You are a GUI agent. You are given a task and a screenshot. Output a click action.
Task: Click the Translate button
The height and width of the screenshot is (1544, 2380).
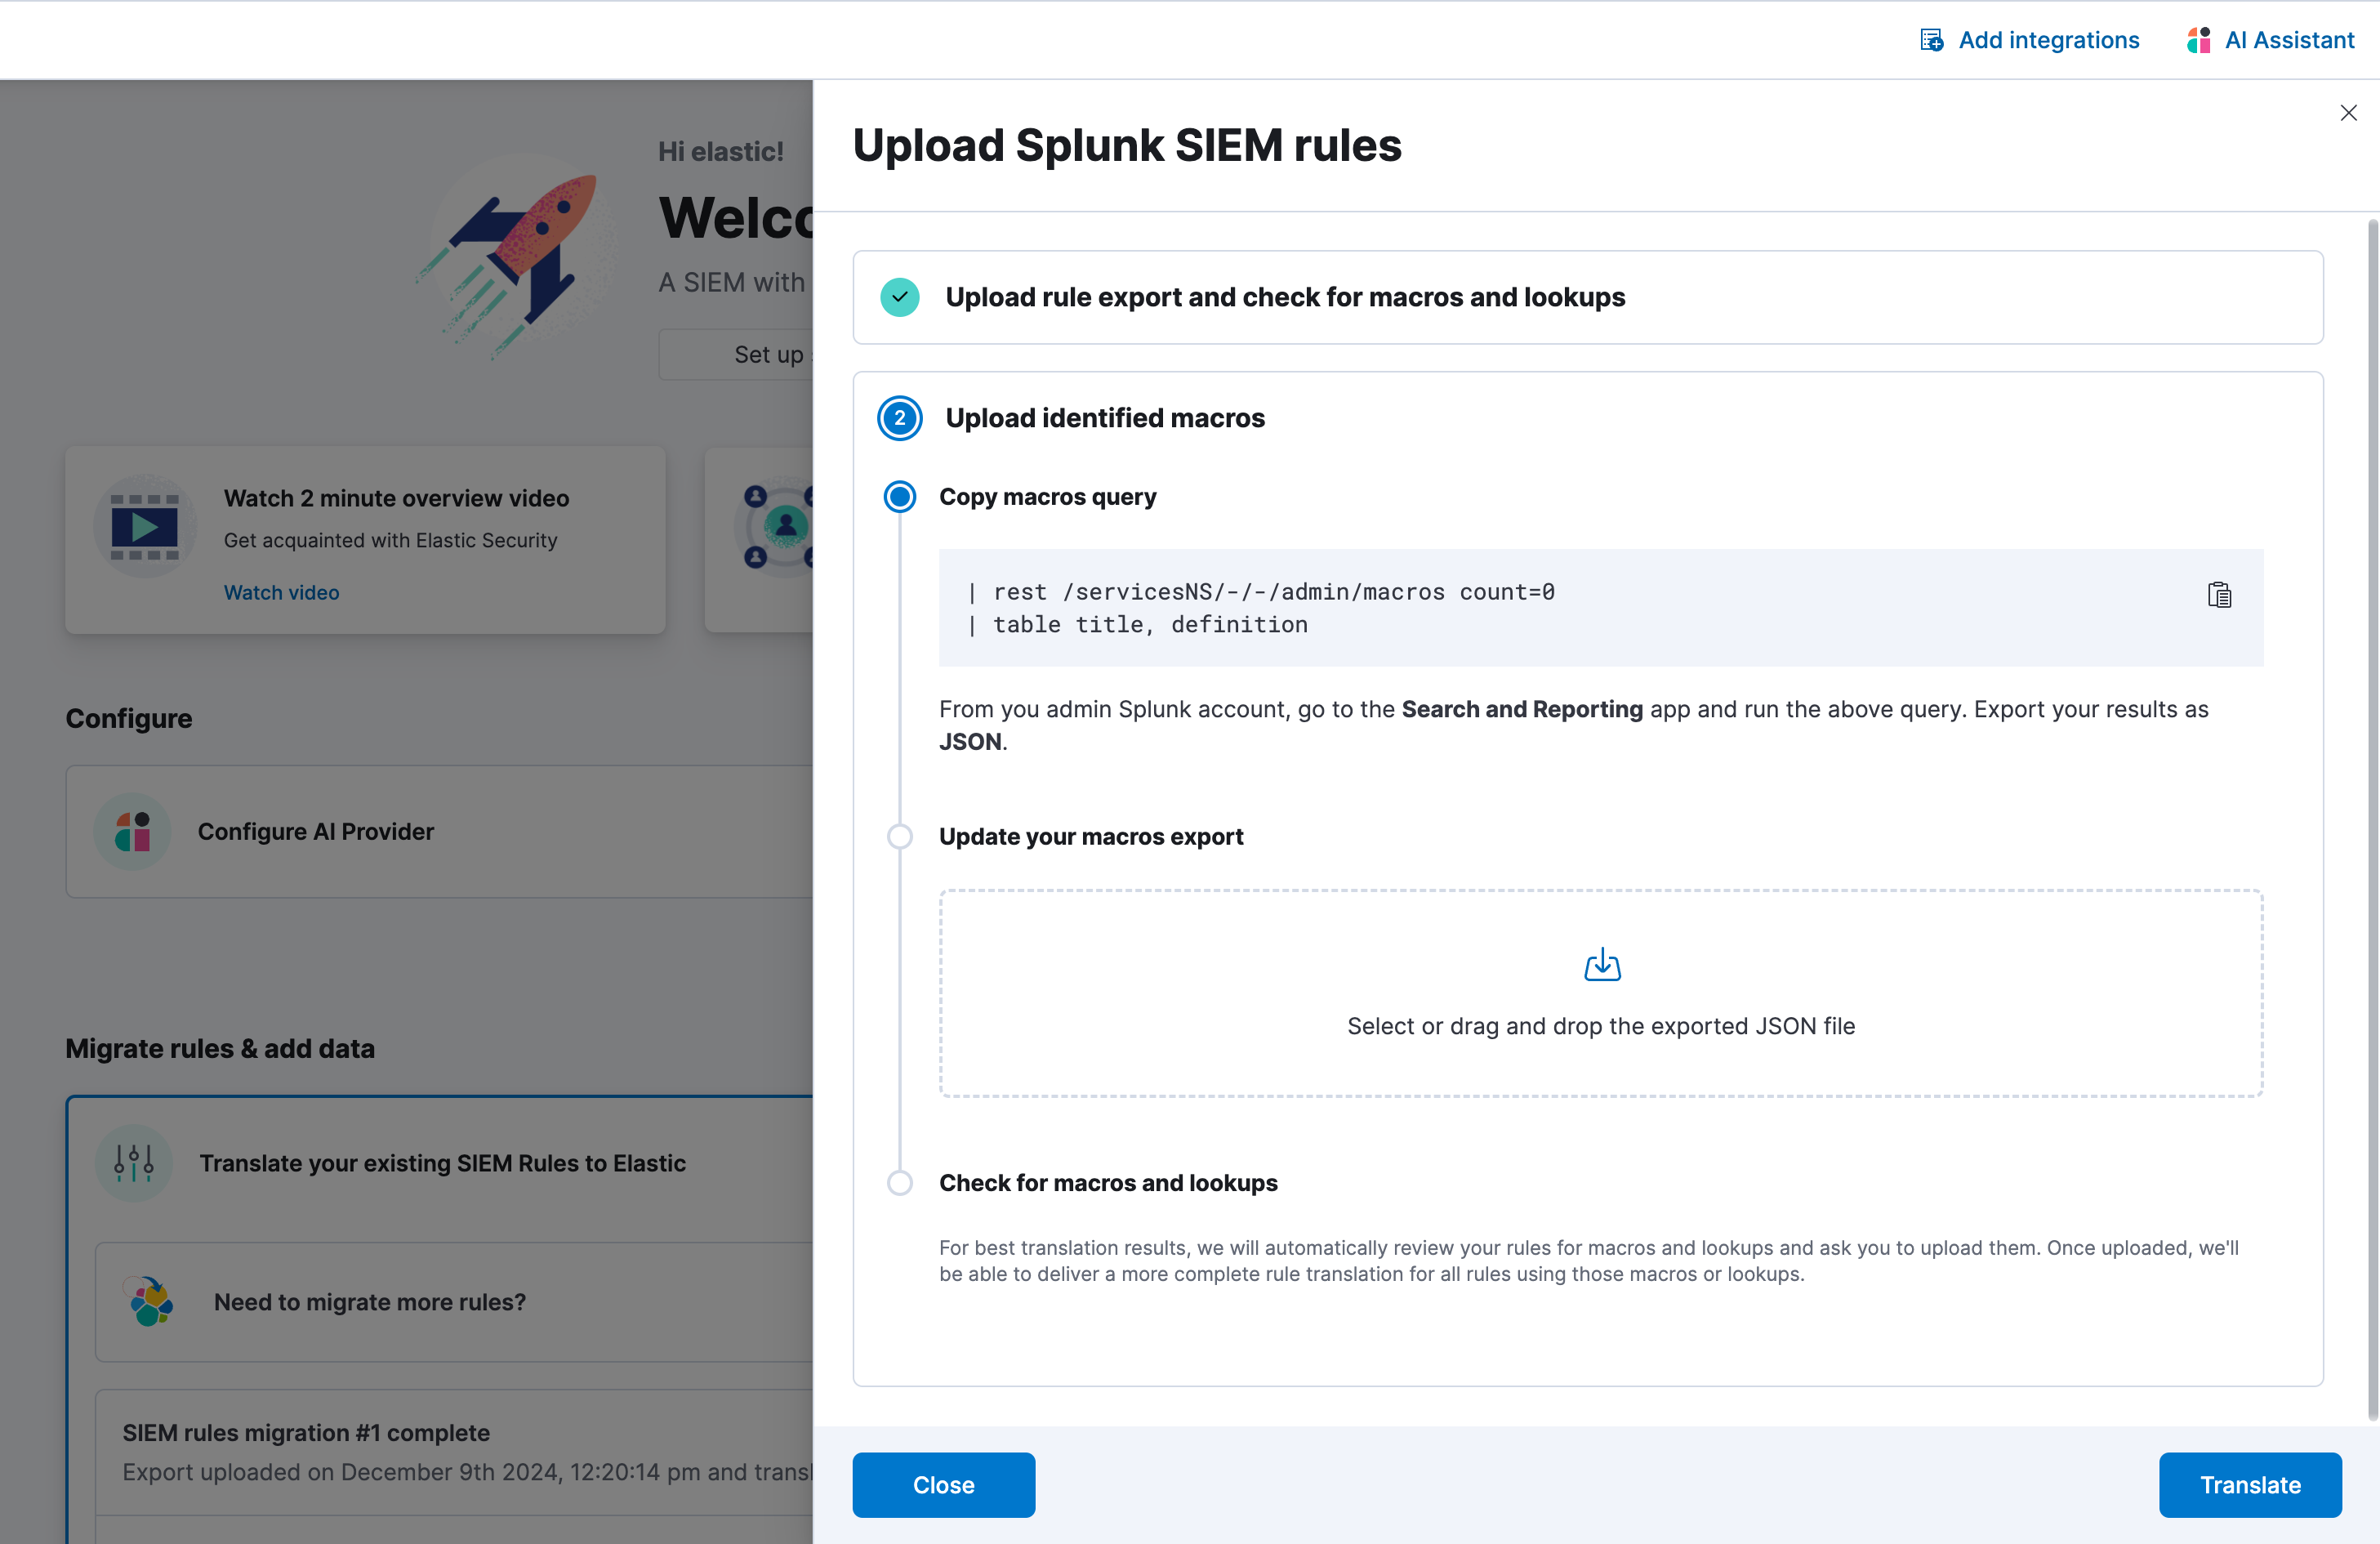pos(2250,1484)
